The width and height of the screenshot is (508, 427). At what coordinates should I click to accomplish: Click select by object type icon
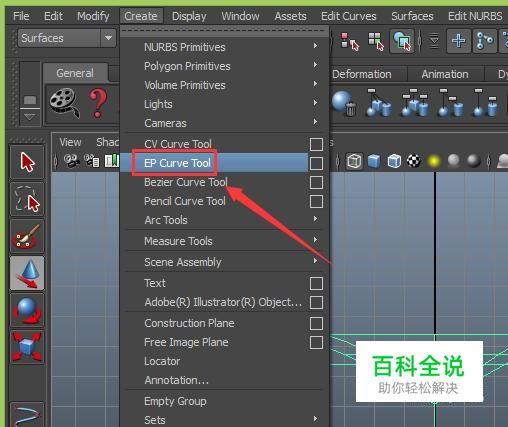click(376, 41)
